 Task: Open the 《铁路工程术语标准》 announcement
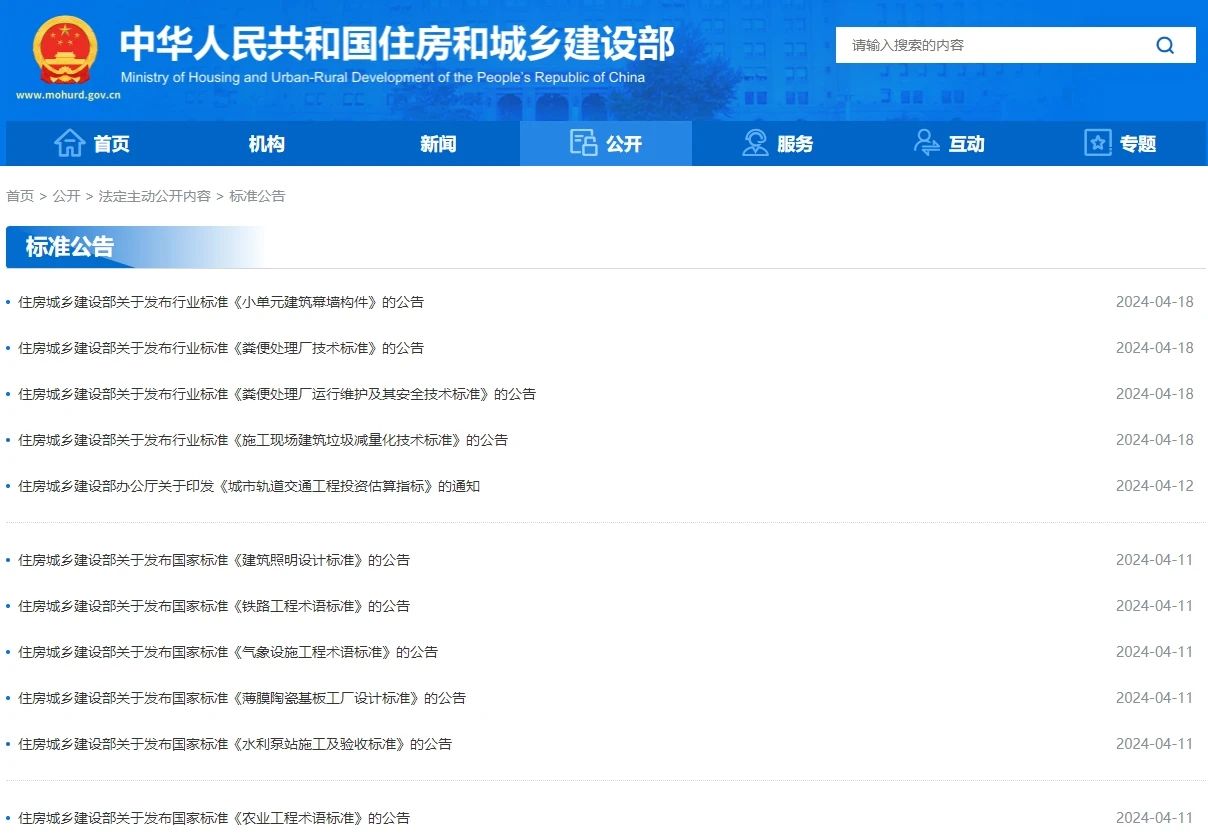click(214, 606)
